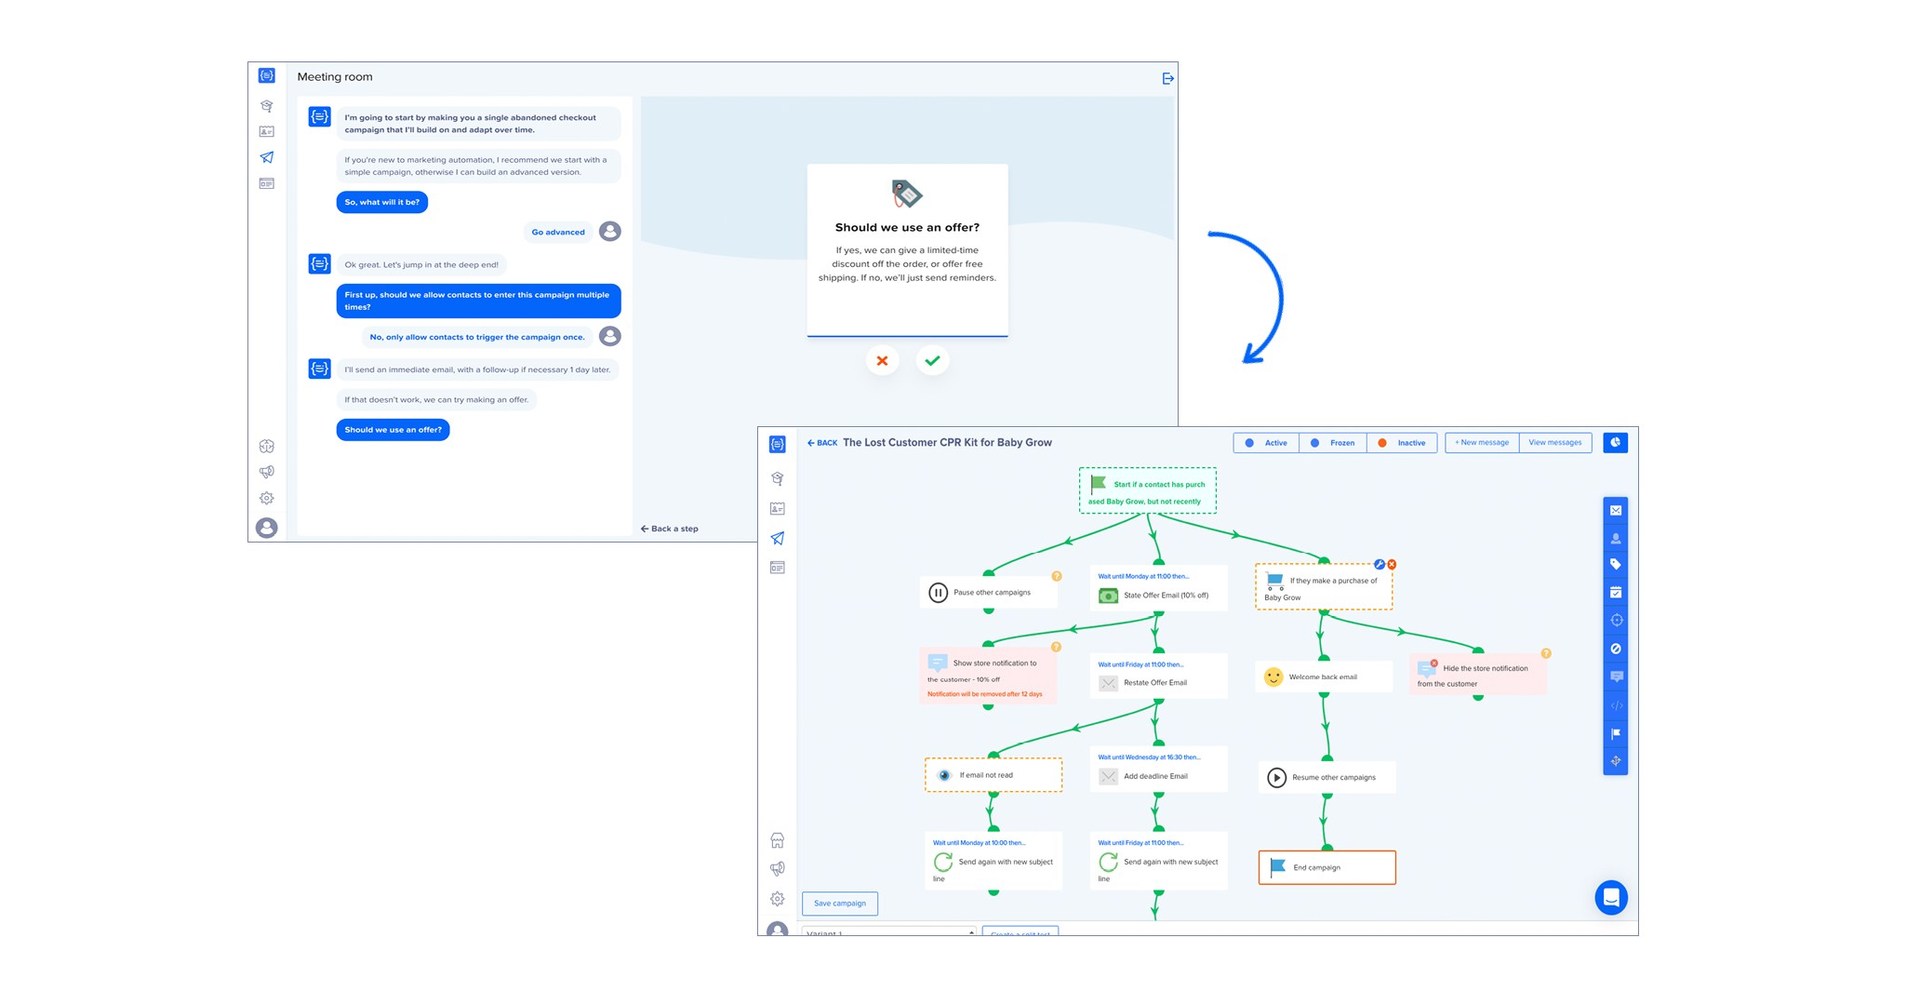The height and width of the screenshot is (1005, 1920).
Task: Click the code icon in the right toolbar
Action: pyautogui.click(x=1616, y=705)
